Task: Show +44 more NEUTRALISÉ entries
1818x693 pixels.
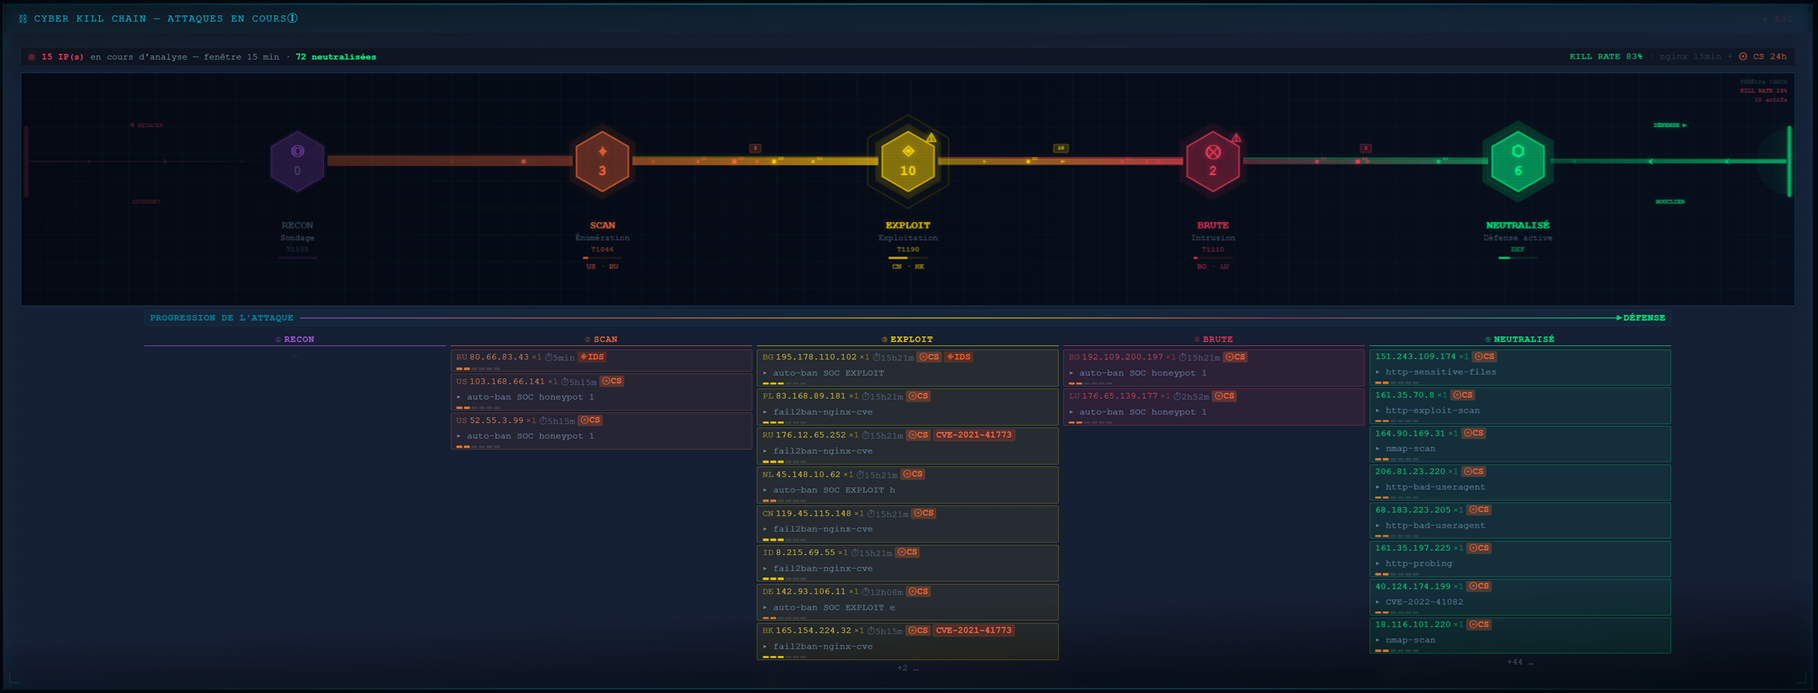Action: 1520,662
